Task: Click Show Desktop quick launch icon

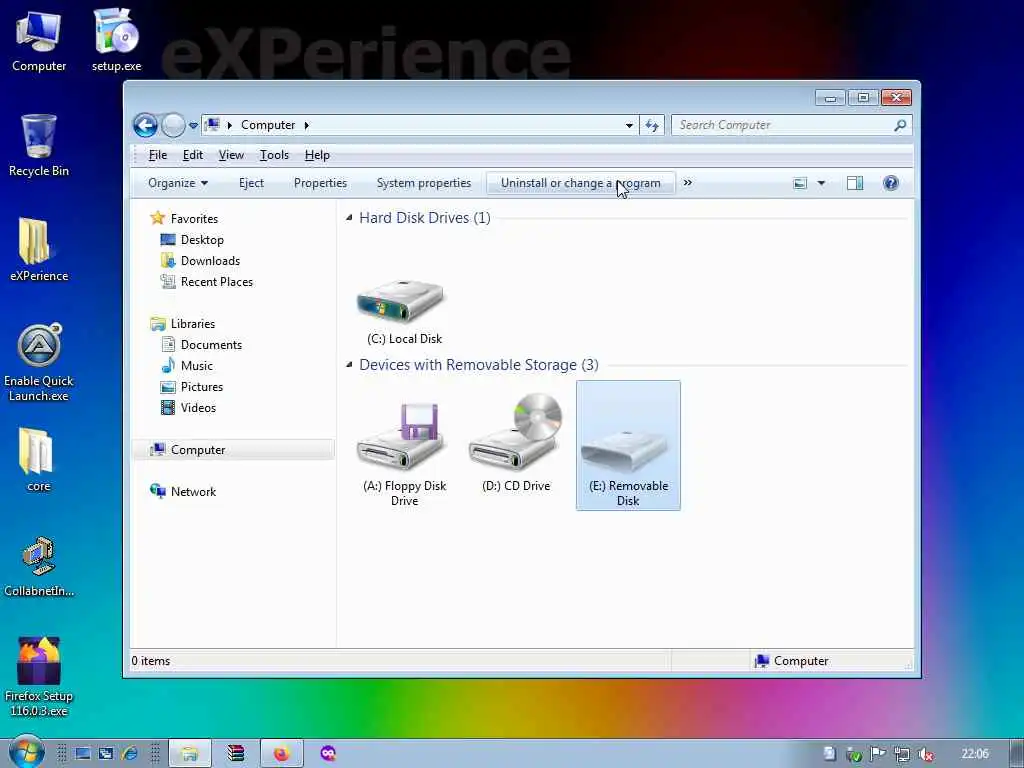Action: point(83,754)
